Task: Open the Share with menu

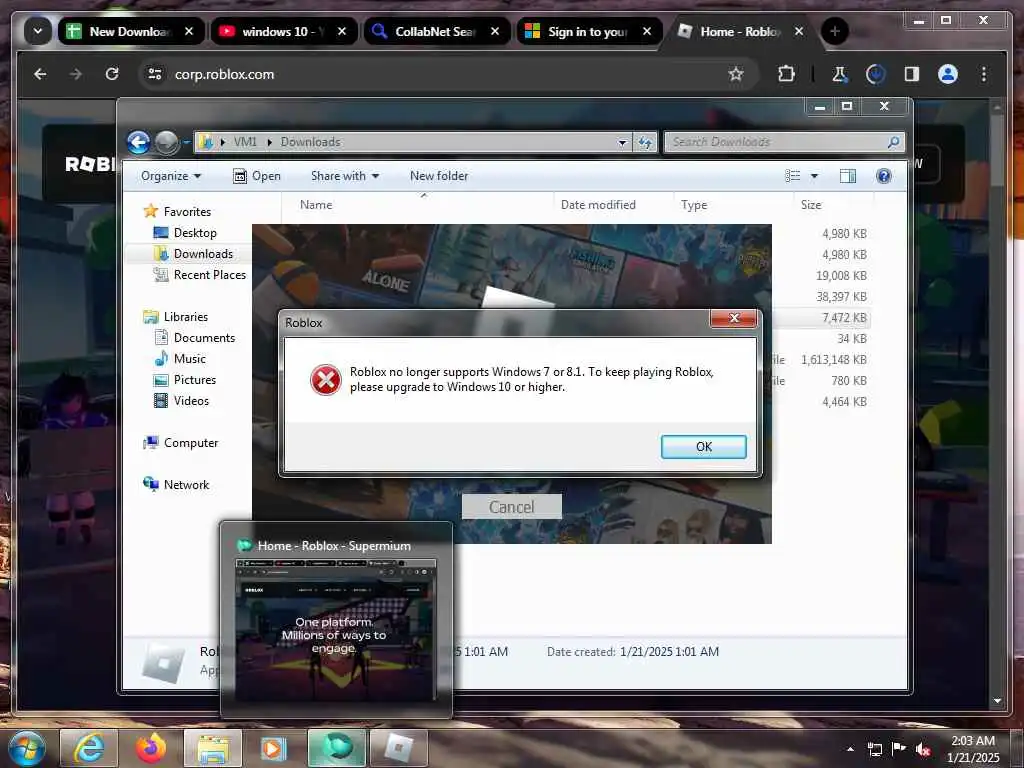Action: [345, 176]
